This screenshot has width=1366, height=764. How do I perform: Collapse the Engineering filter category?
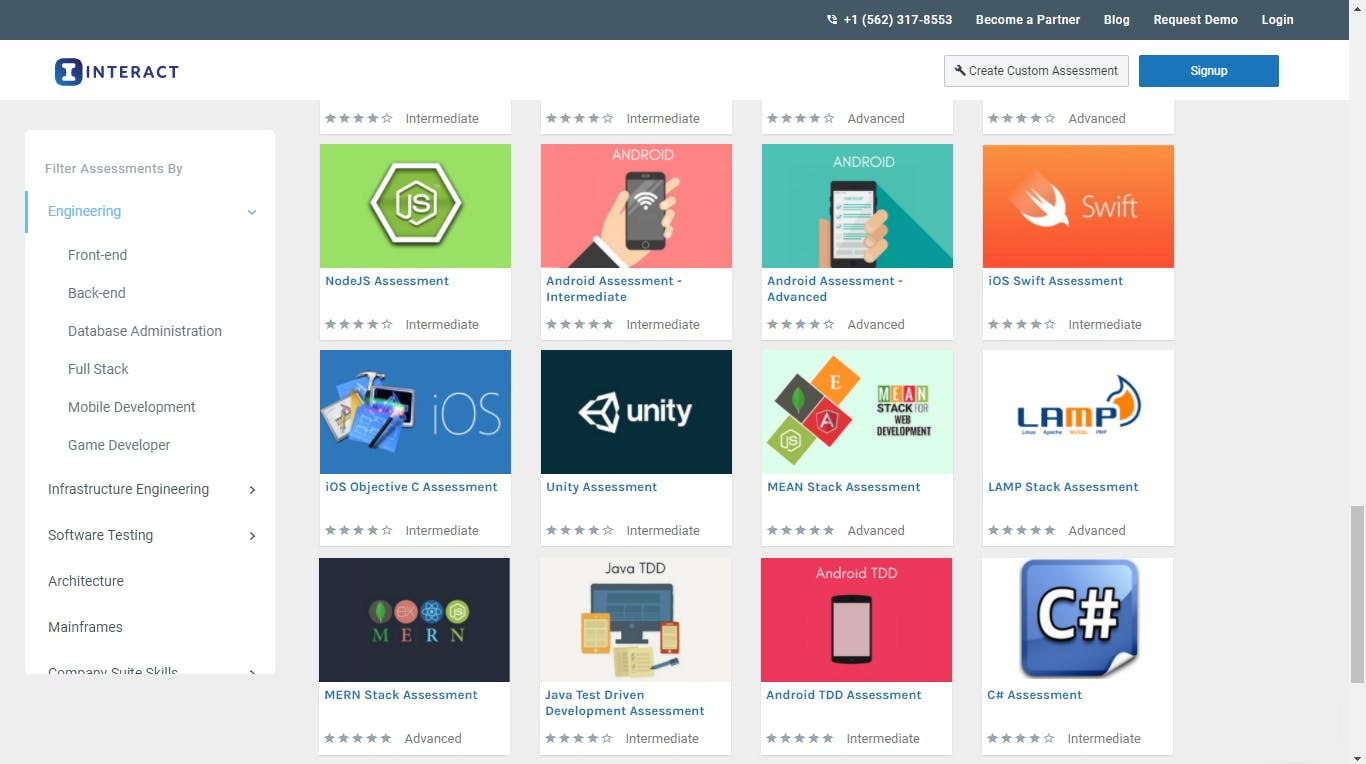click(252, 212)
